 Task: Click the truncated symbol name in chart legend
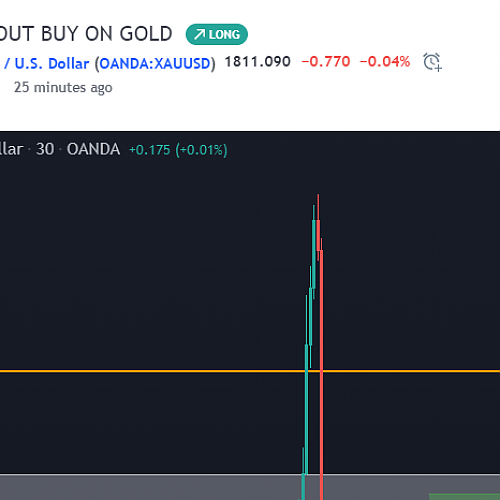(x=12, y=149)
